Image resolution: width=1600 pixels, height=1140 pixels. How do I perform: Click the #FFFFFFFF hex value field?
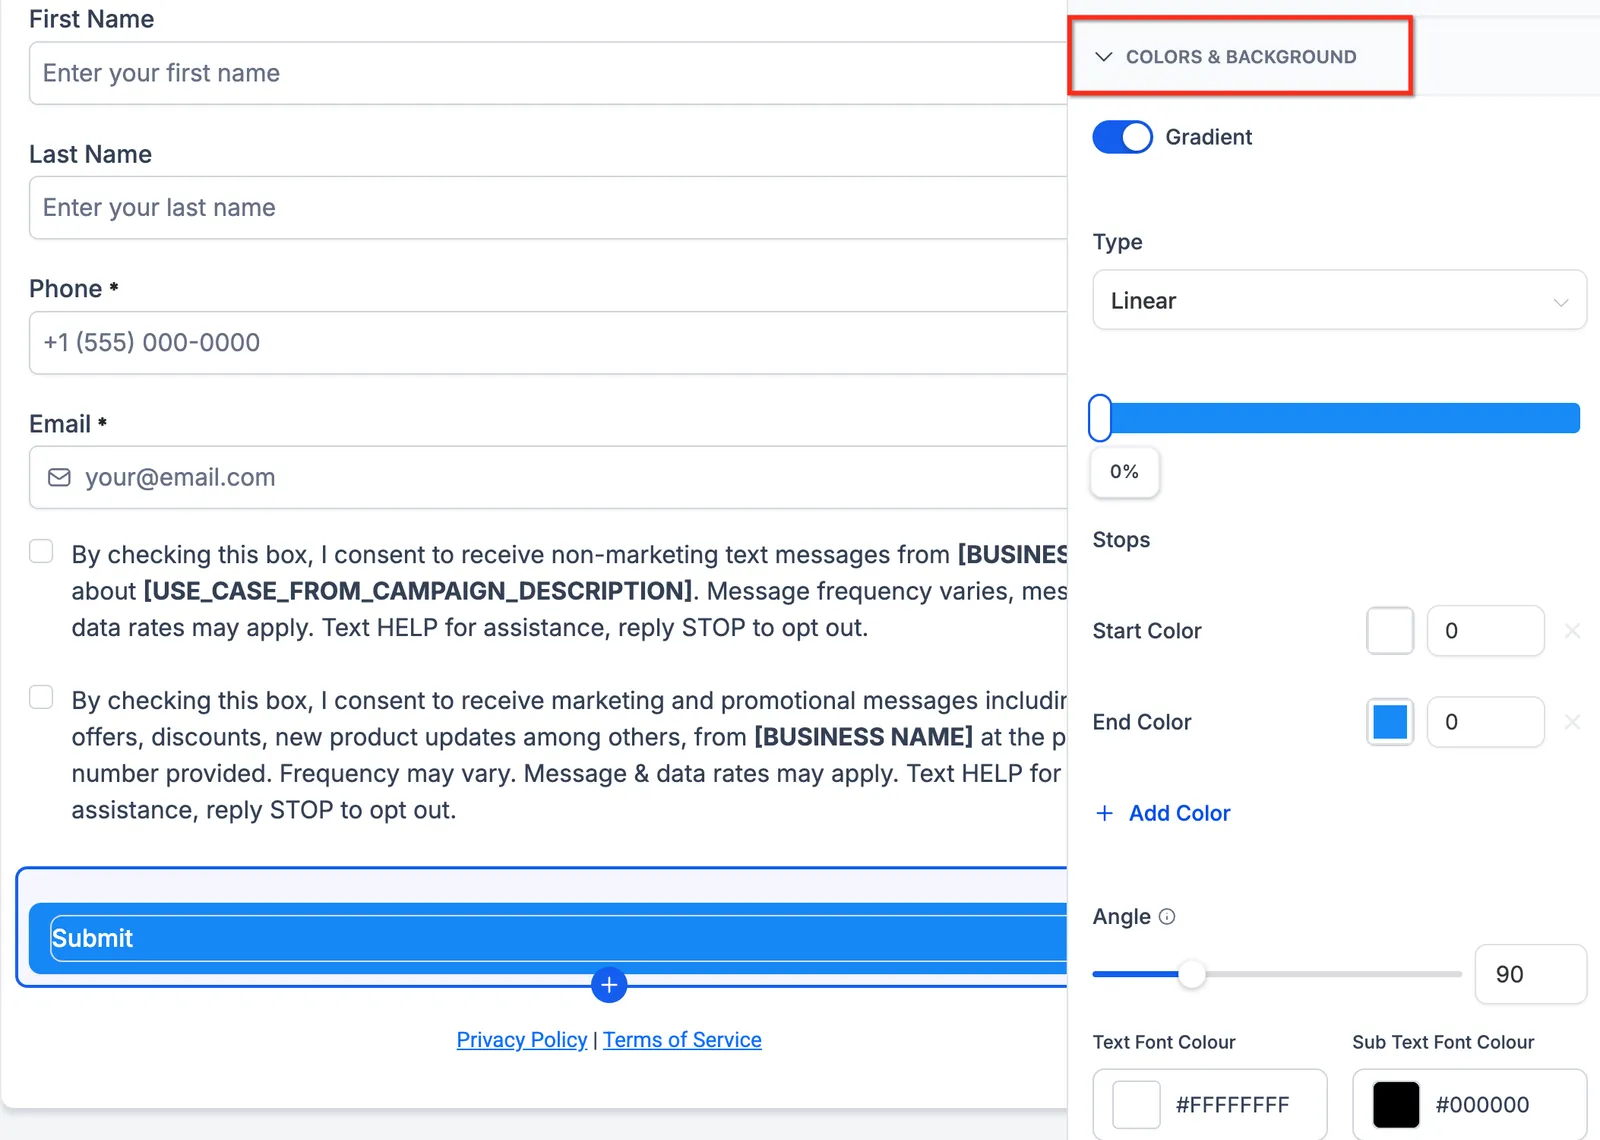tap(1233, 1105)
